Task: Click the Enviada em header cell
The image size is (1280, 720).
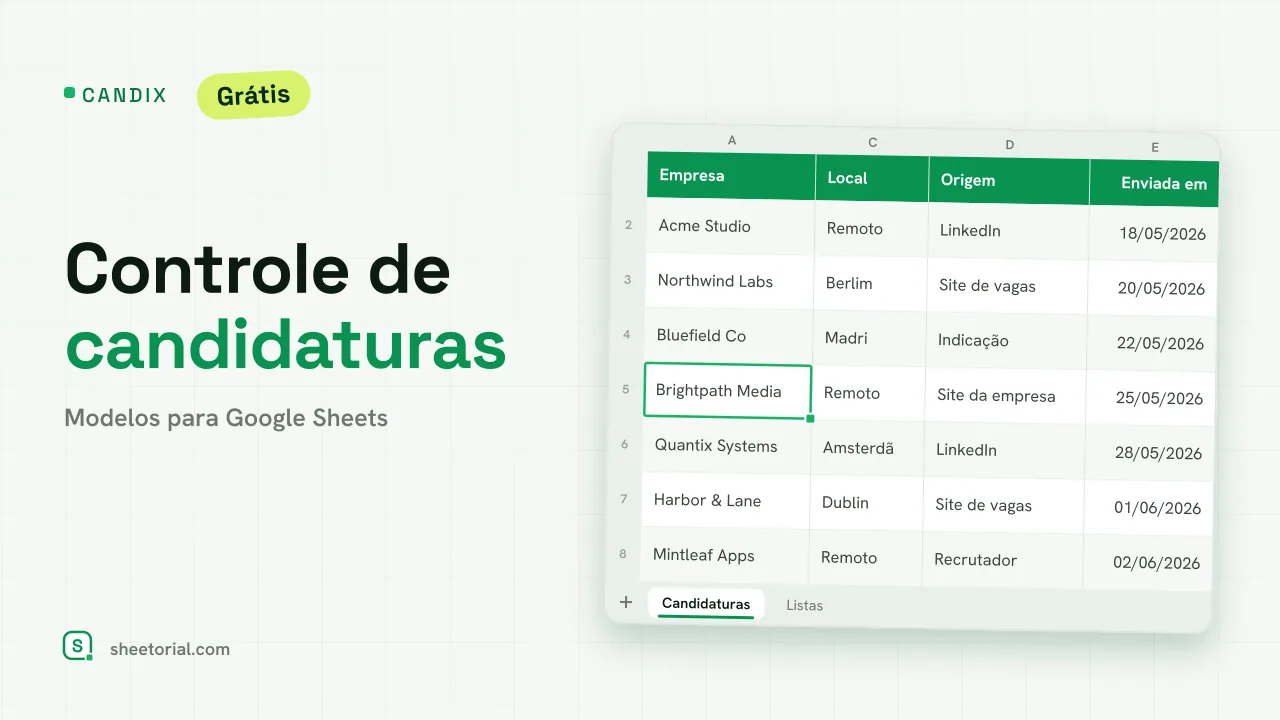Action: (x=1153, y=183)
